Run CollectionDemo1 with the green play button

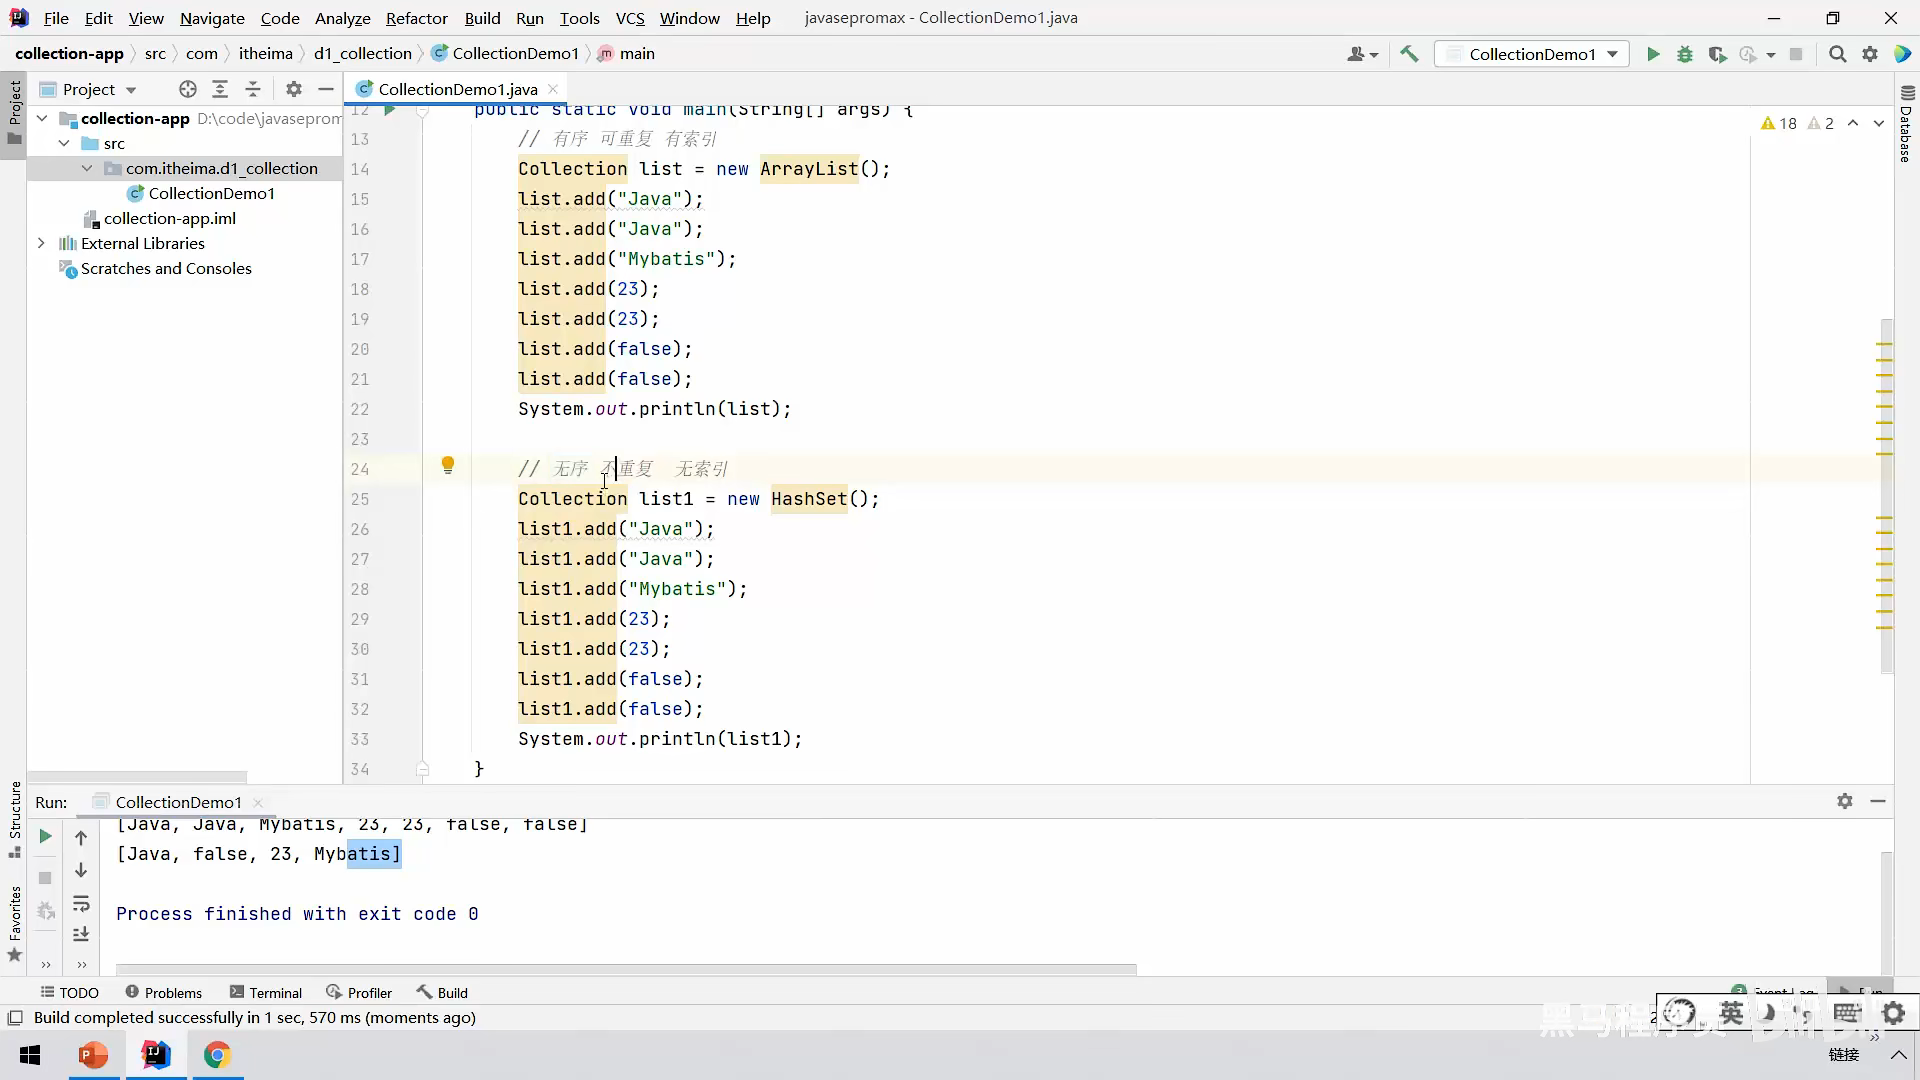1653,54
